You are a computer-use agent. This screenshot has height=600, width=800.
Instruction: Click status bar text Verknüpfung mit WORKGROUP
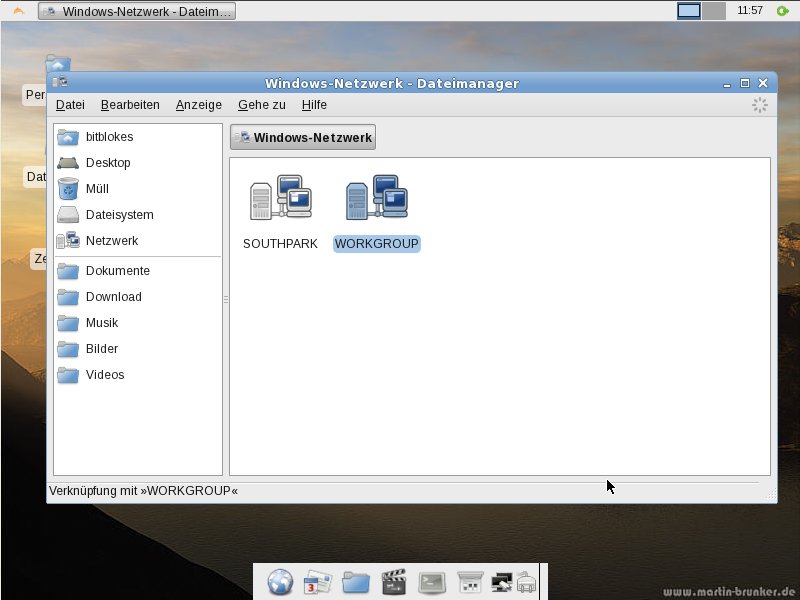coord(143,491)
